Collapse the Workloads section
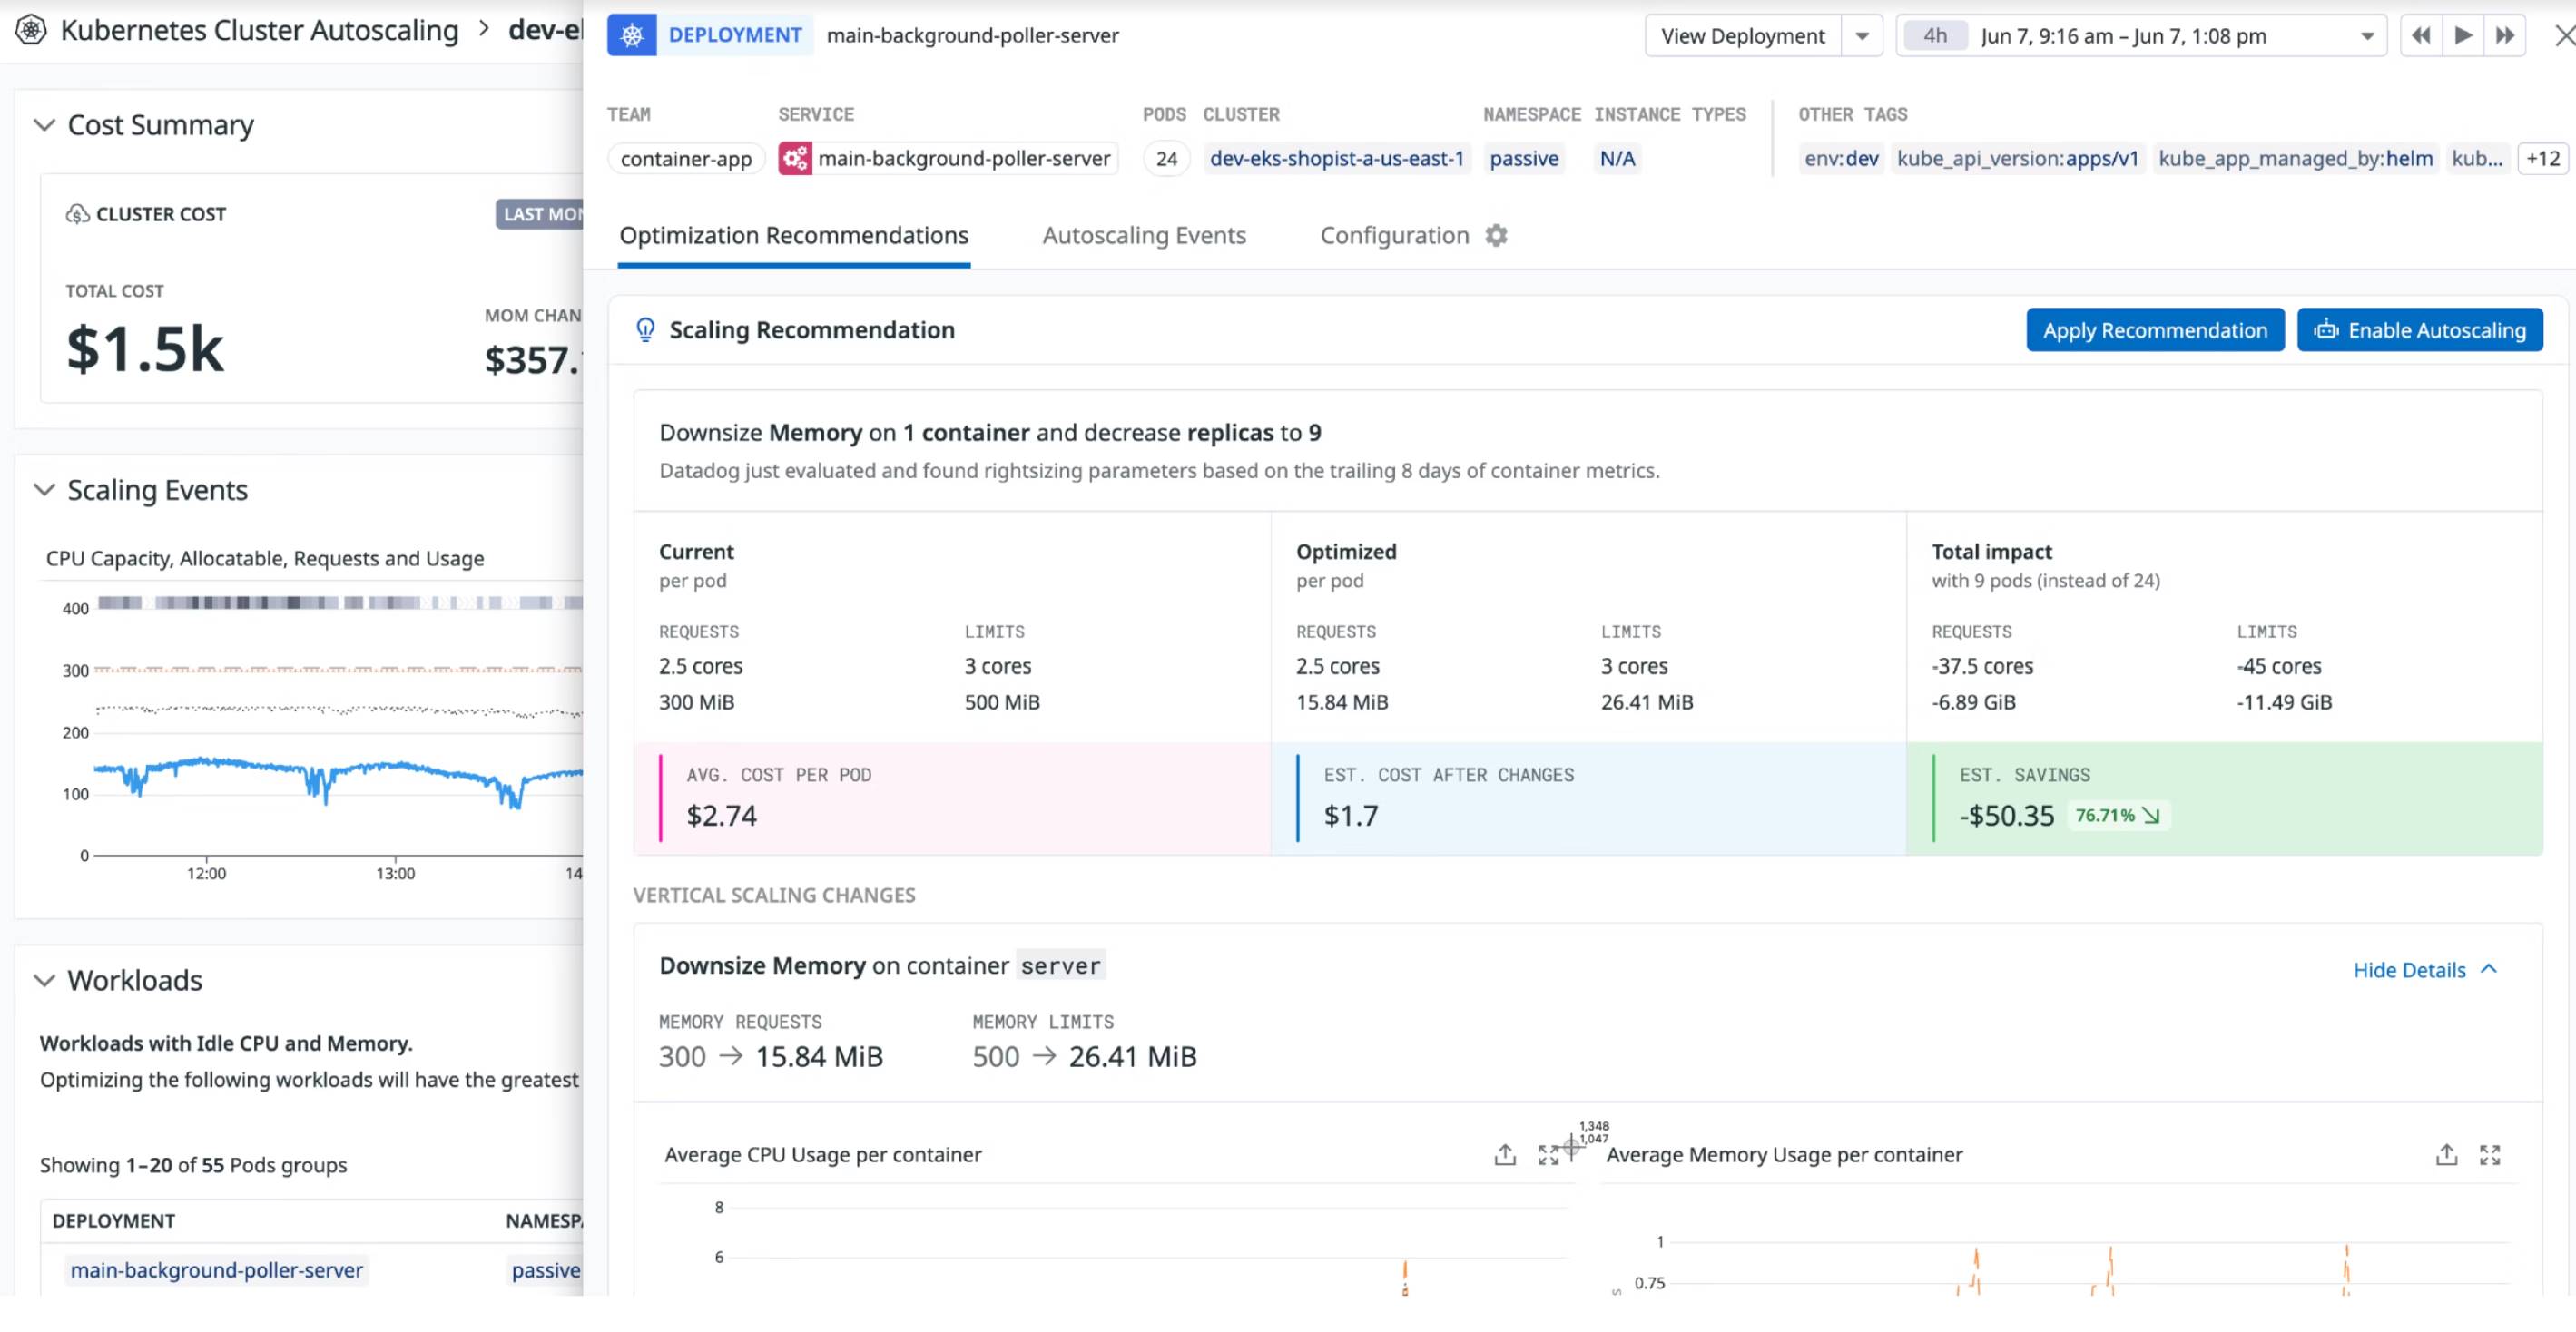2576x1332 pixels. tap(44, 980)
